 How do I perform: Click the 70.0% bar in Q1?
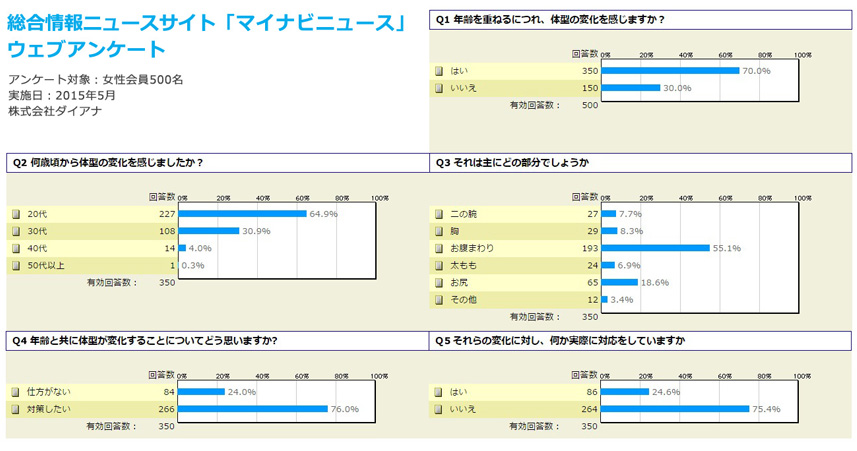tap(670, 71)
